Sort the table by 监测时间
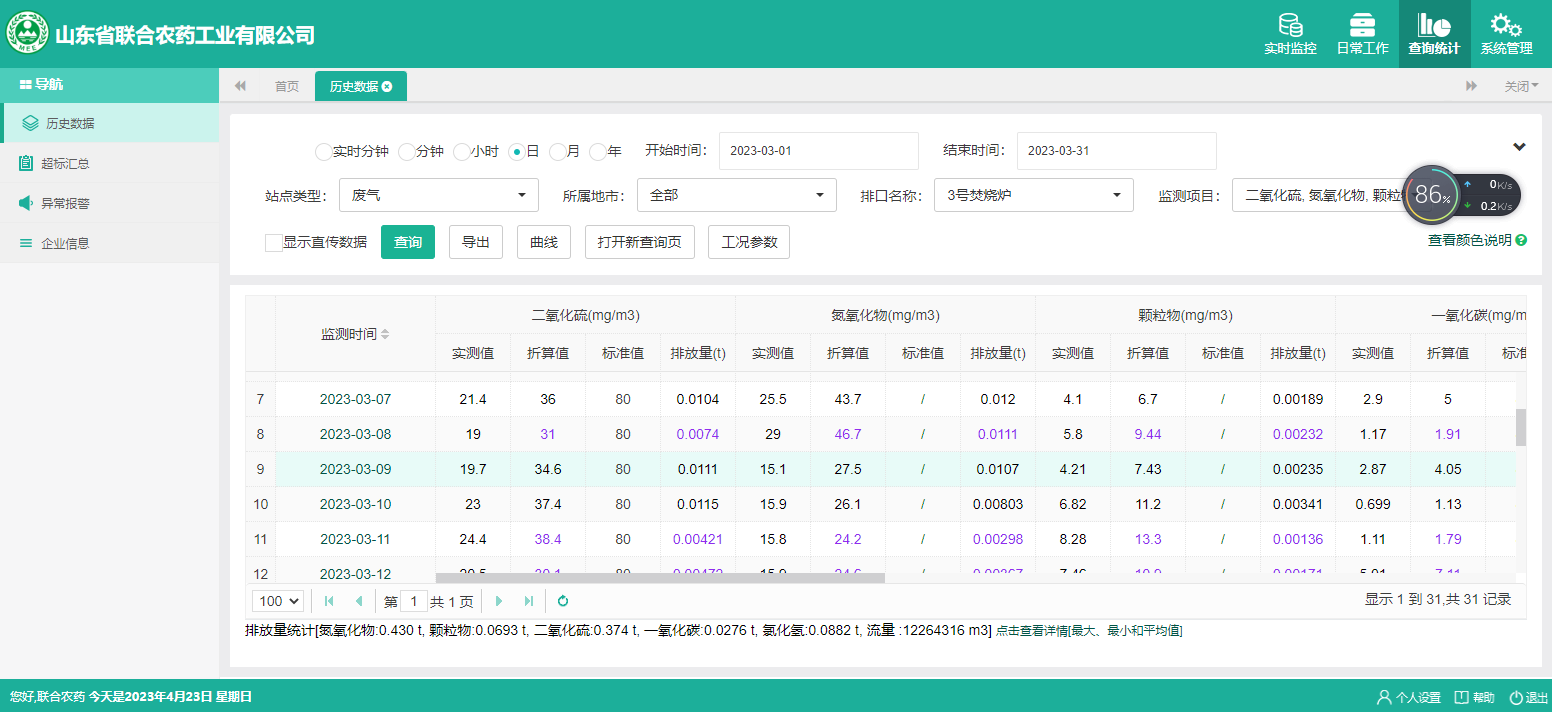The image size is (1552, 712). (355, 334)
